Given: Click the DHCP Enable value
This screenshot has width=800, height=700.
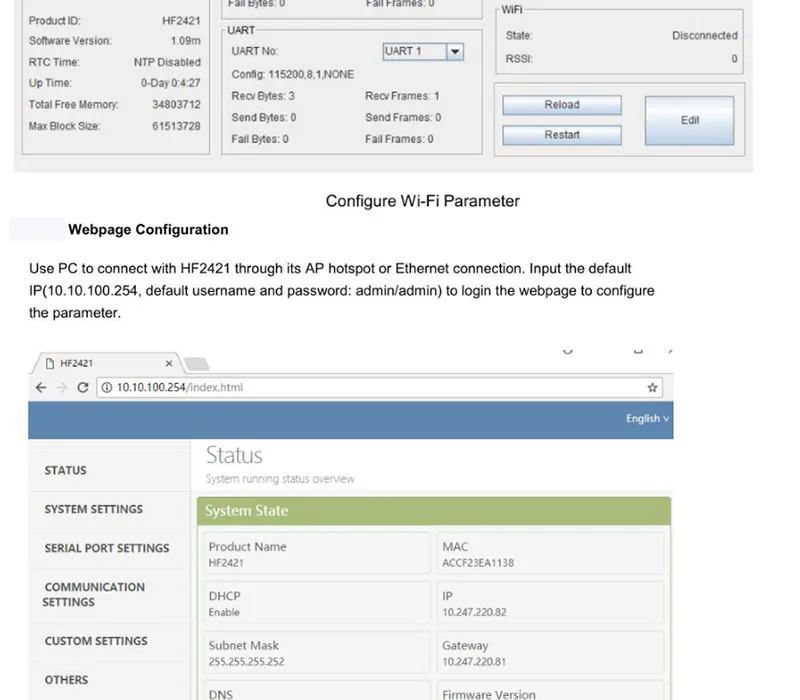Looking at the screenshot, I should pos(224,612).
